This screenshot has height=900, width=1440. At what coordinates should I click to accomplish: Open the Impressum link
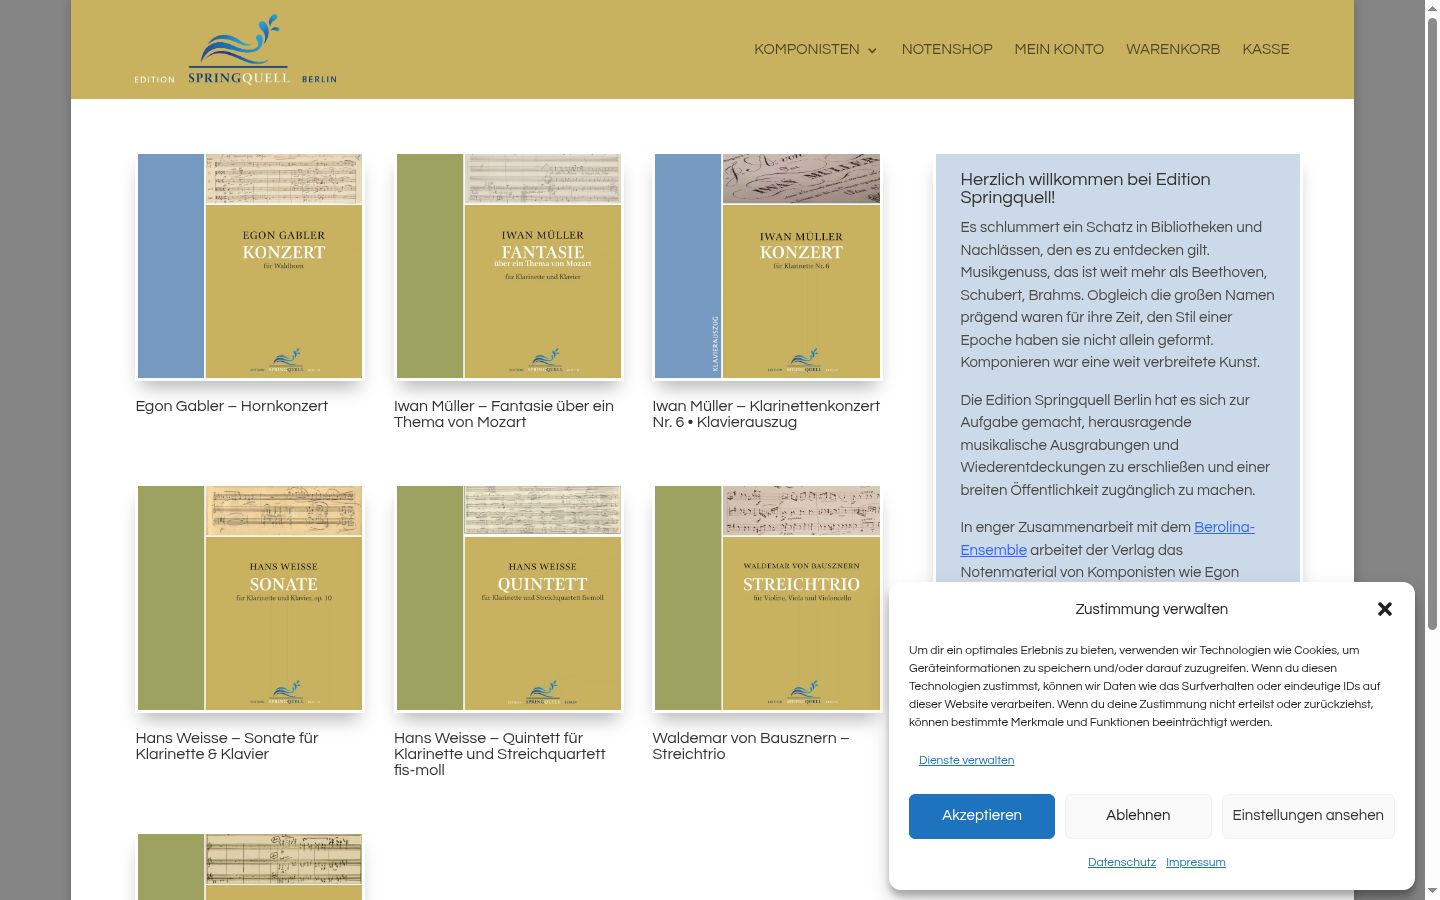(x=1196, y=862)
